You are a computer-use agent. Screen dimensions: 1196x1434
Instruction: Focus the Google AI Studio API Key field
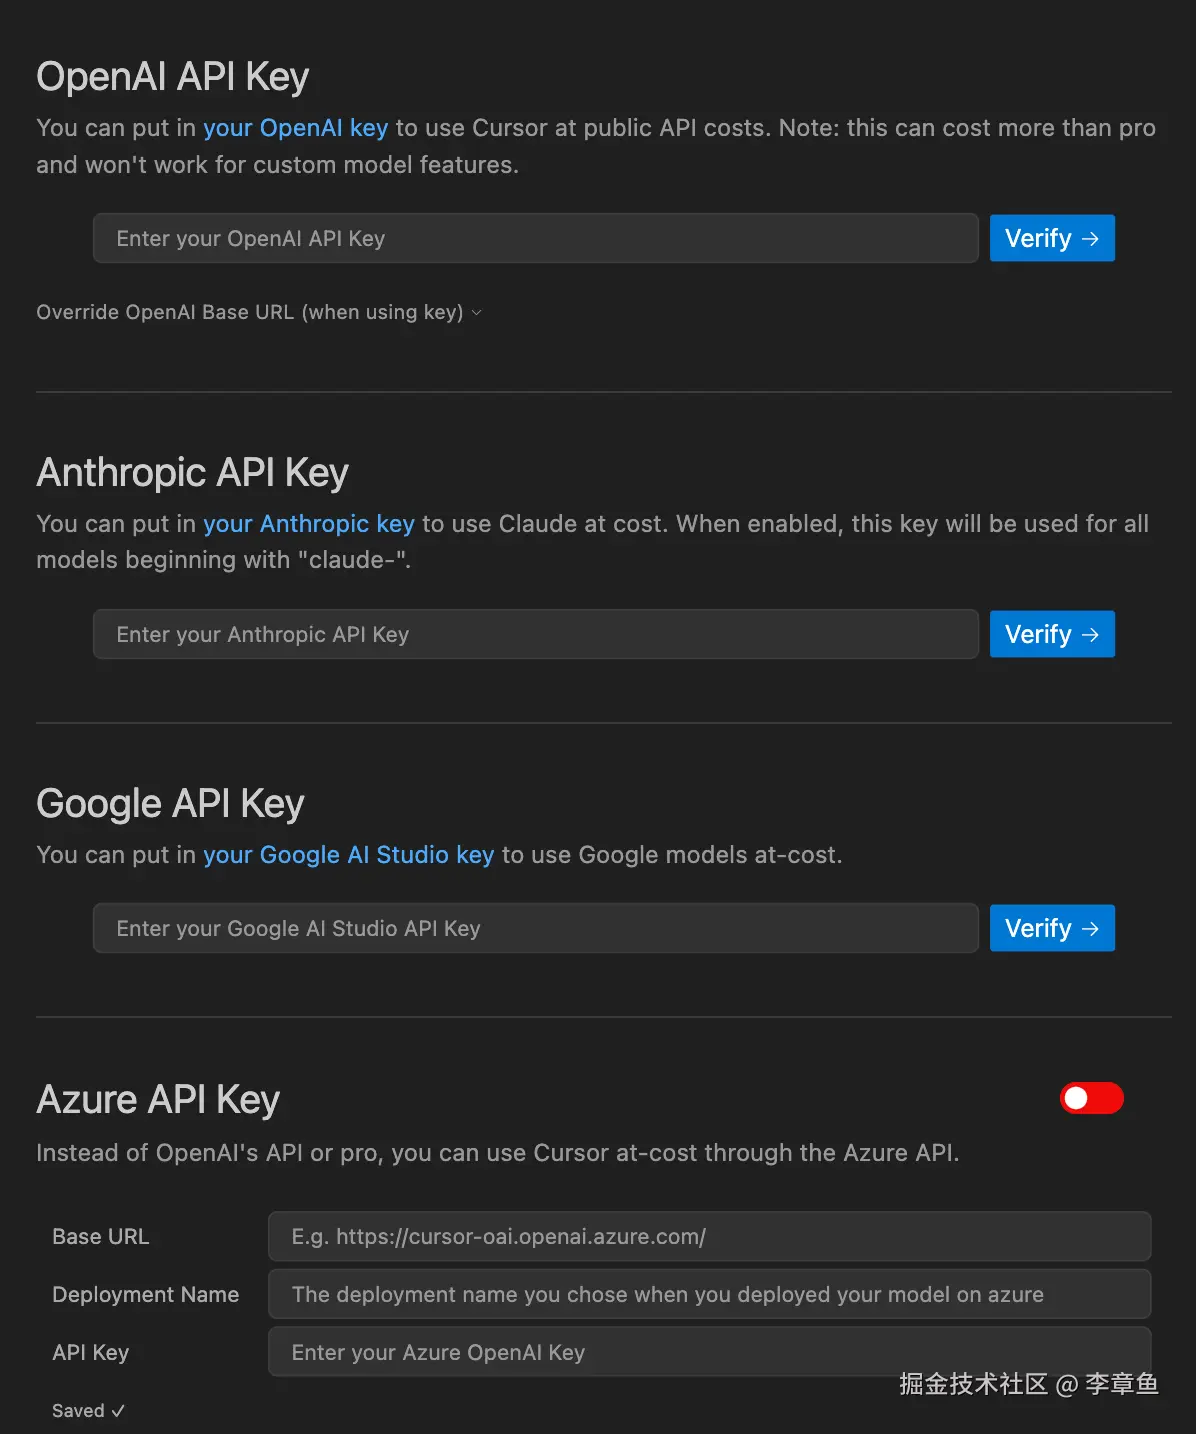tap(535, 928)
